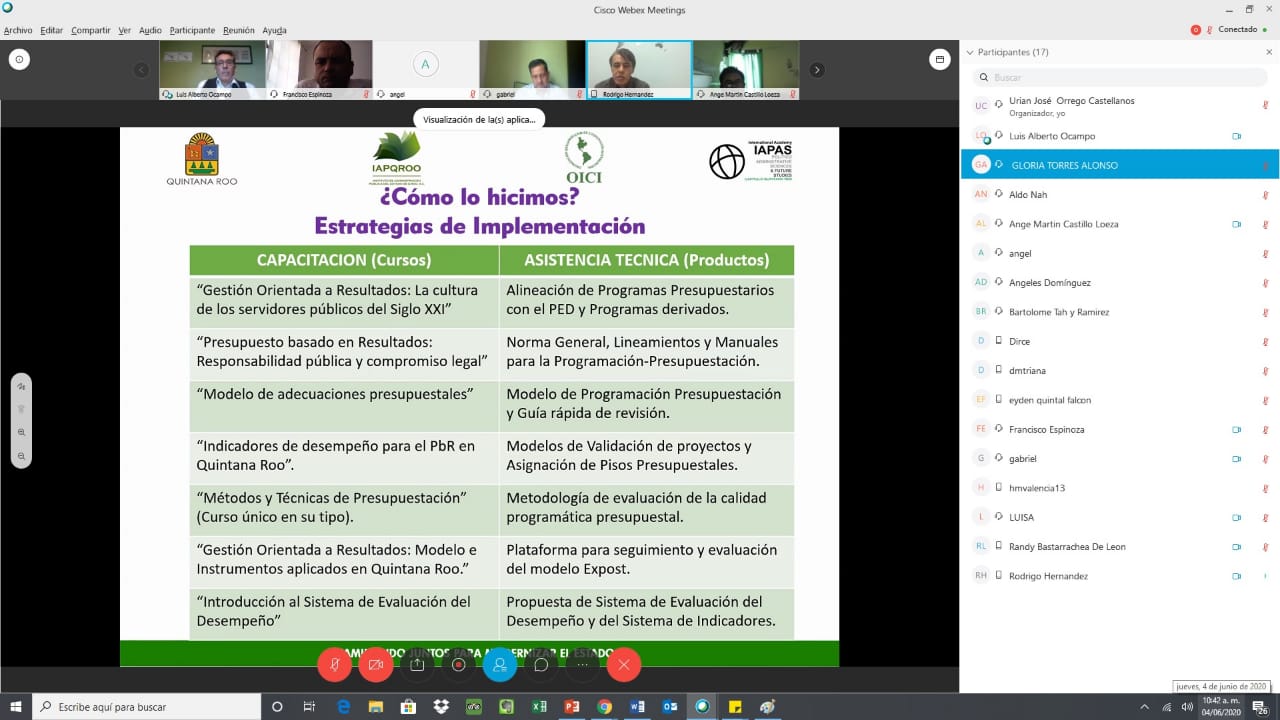
Task: Collapse the Participantes (17) panel chevron
Action: click(x=969, y=52)
